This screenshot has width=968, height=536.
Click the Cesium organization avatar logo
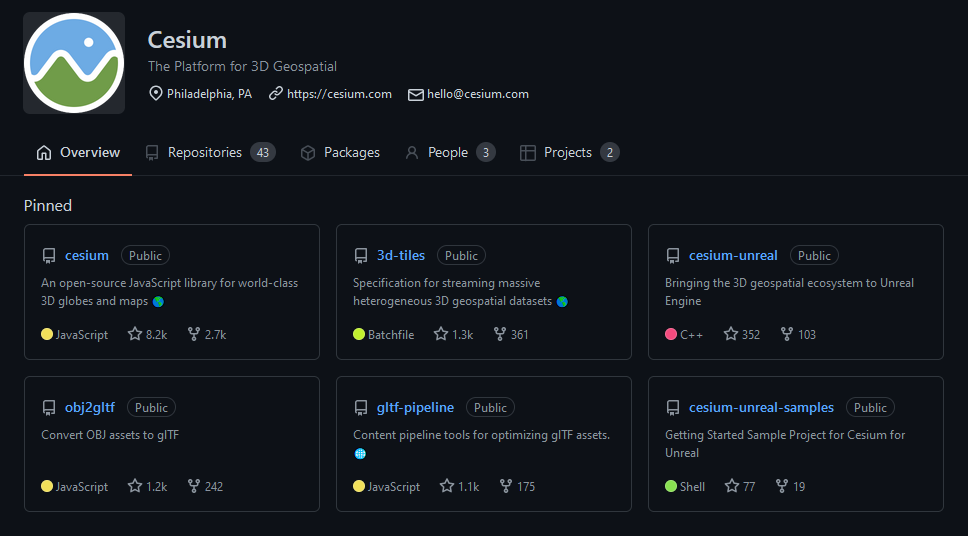74,63
